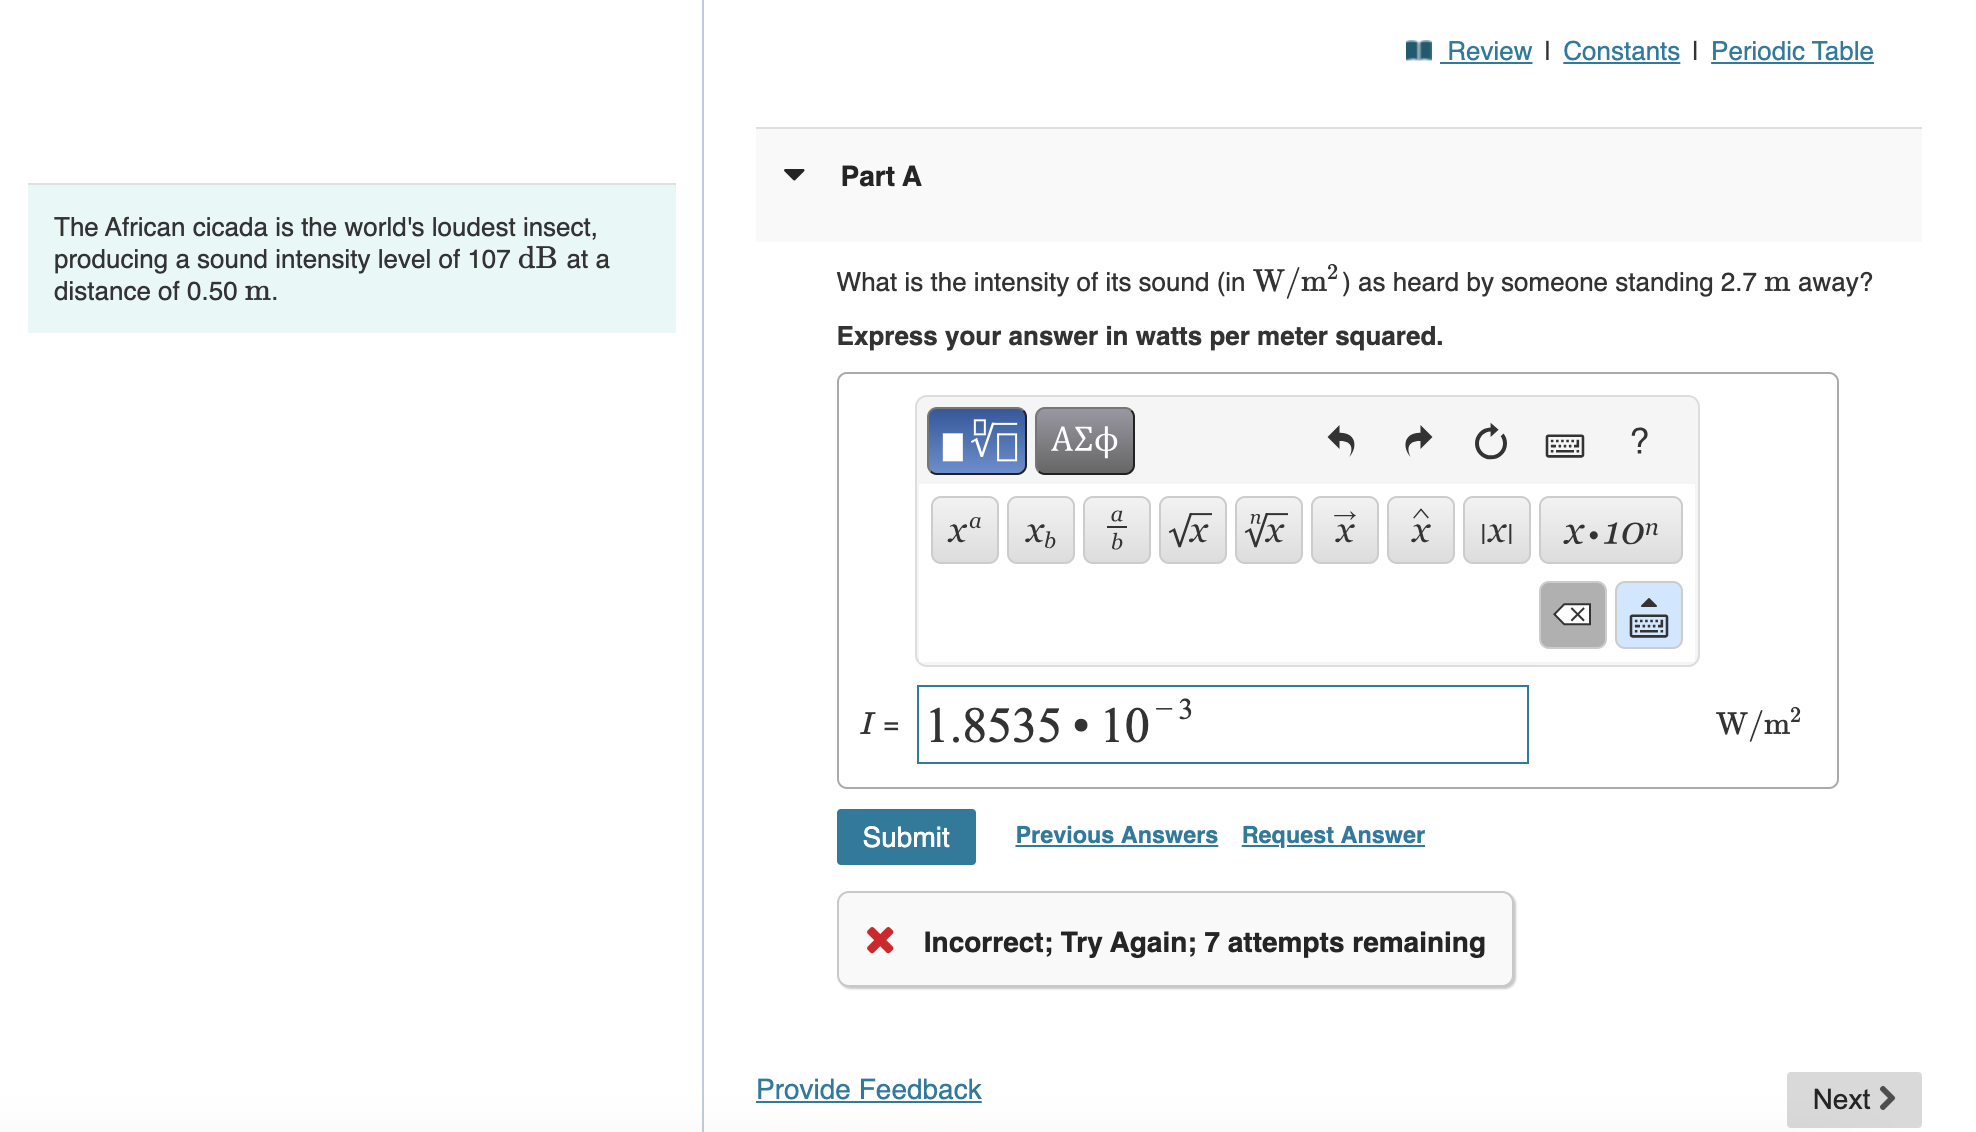Insert square root template
Viewport: 1976px width, 1132px height.
1192,530
